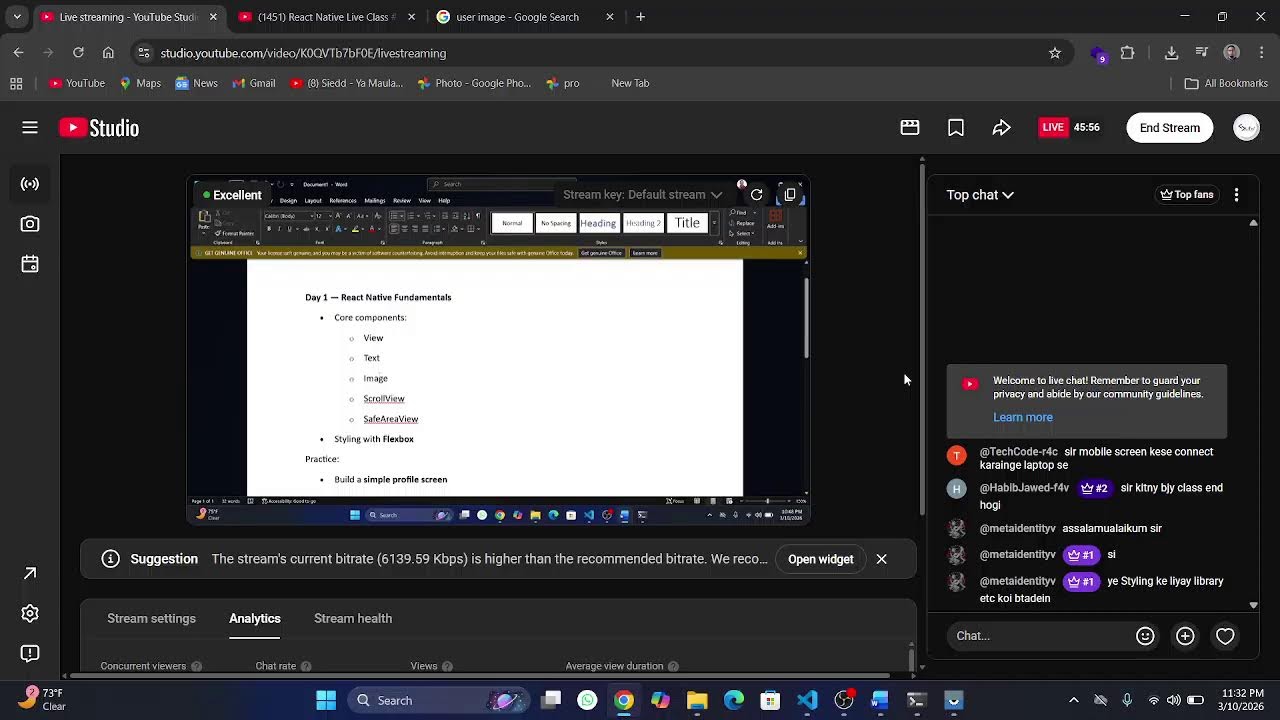The height and width of the screenshot is (720, 1280).
Task: Open WhatsApp from the Windows taskbar
Action: 587,700
